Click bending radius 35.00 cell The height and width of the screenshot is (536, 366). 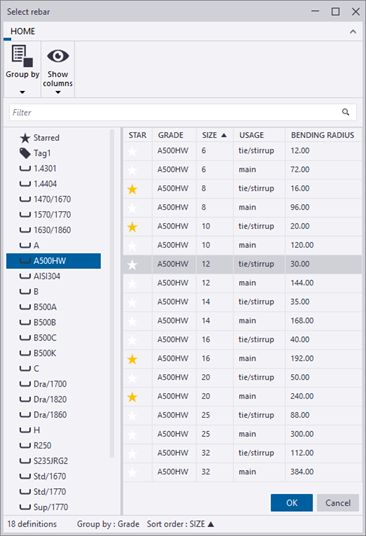pos(323,302)
